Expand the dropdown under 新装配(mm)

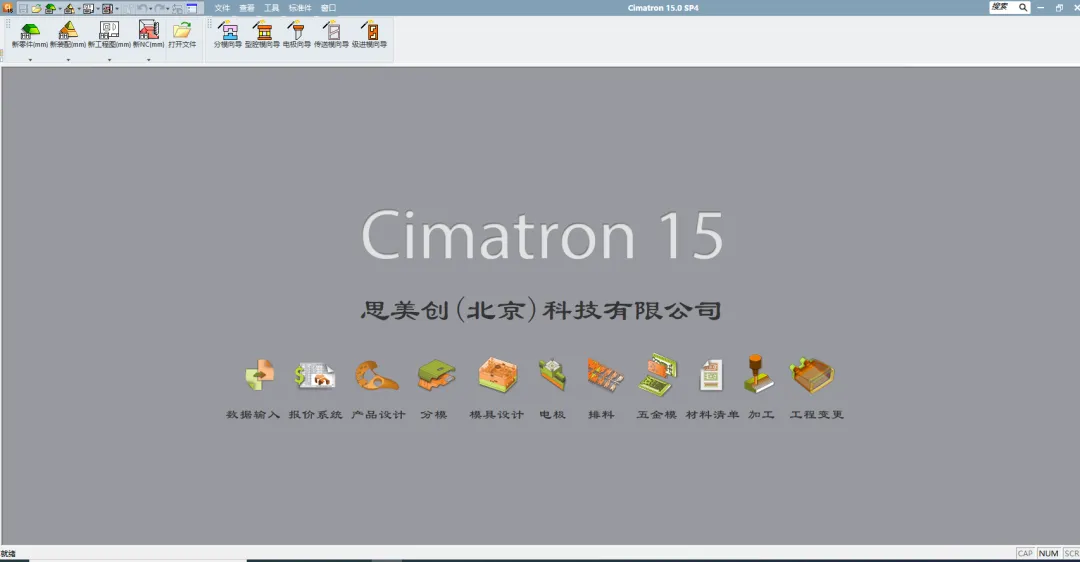[x=68, y=60]
